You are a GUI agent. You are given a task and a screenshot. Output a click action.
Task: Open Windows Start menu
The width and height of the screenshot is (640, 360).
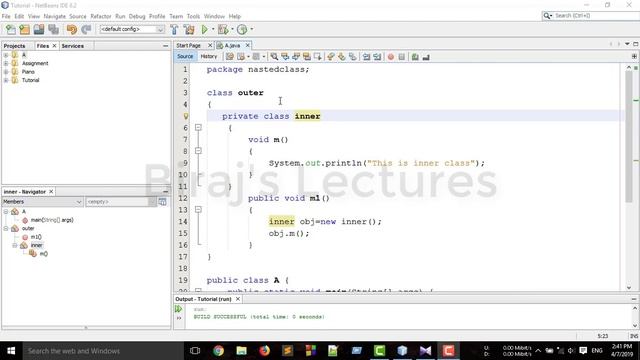point(11,351)
